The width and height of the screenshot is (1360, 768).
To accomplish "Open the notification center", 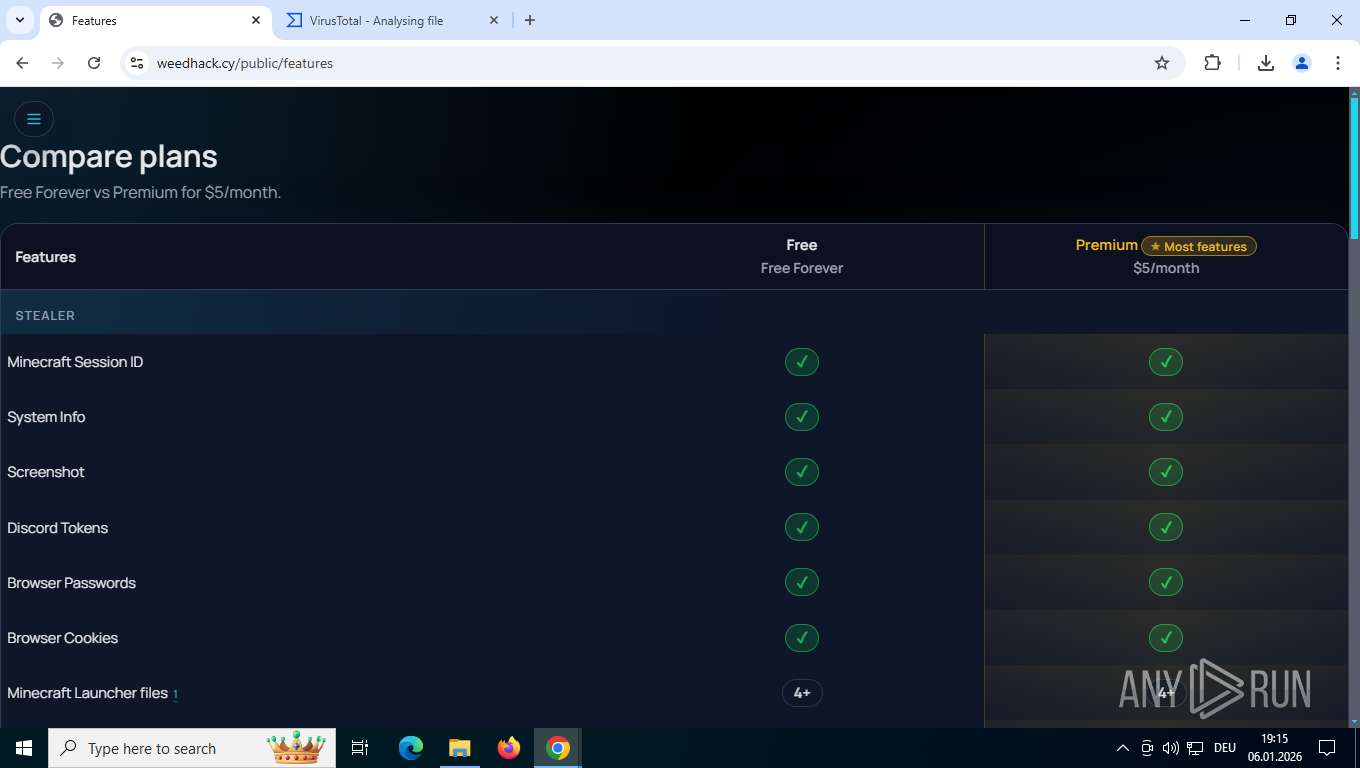I will [1327, 748].
